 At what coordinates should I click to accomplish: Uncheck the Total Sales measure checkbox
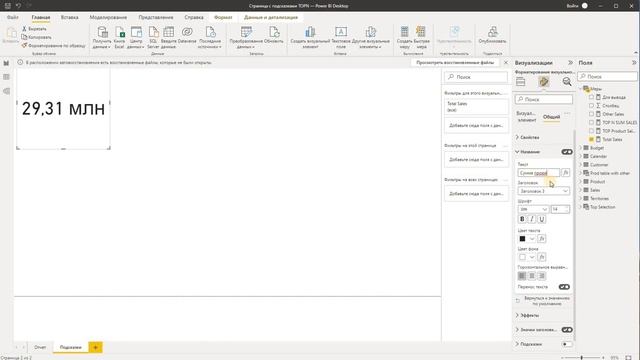click(x=591, y=139)
